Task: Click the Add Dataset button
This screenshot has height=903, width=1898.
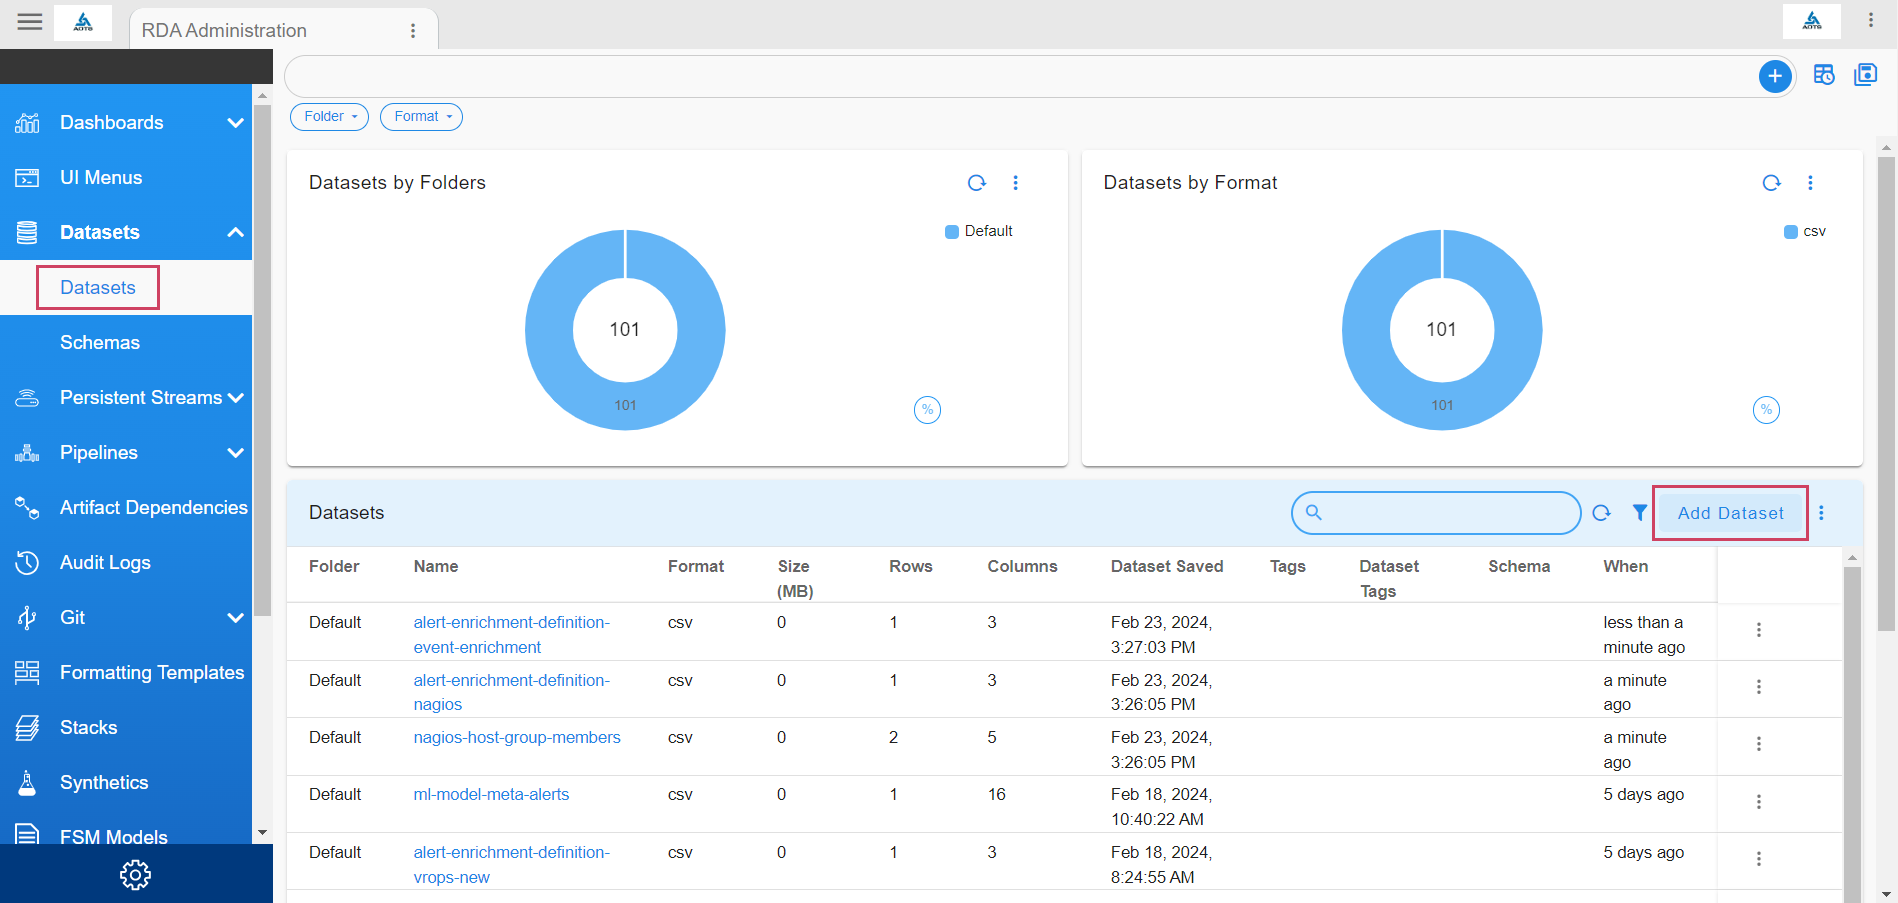Action: click(1730, 513)
